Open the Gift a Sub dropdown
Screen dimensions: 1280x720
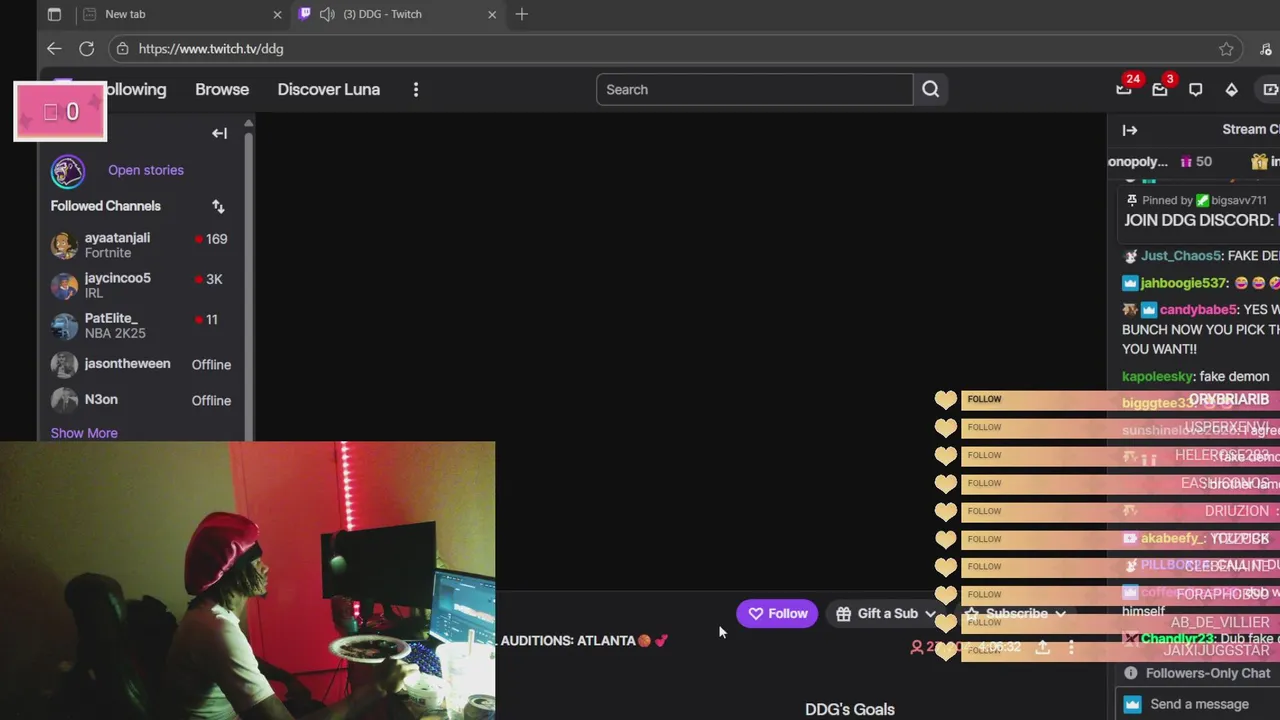click(887, 614)
